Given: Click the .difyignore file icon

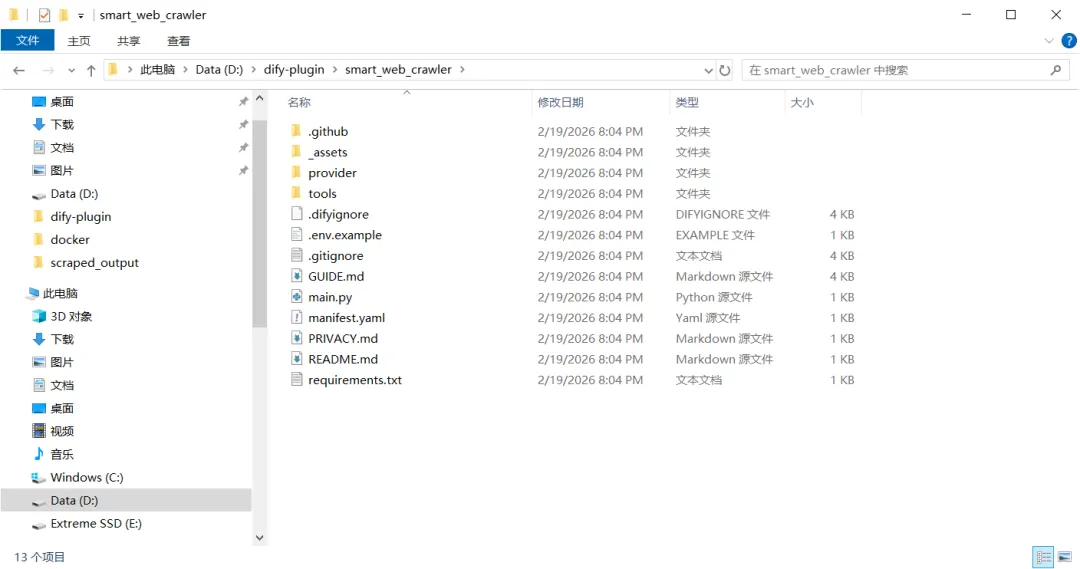Looking at the screenshot, I should tap(296, 214).
